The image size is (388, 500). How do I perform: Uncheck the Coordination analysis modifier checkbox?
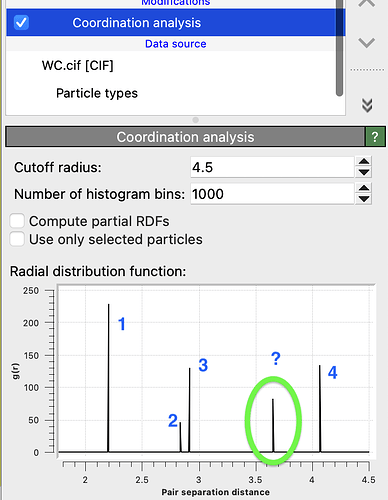point(21,23)
